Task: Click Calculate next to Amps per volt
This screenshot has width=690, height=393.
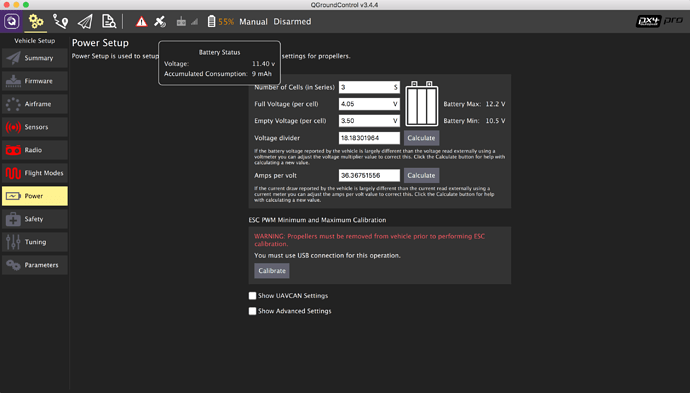Action: 421,175
